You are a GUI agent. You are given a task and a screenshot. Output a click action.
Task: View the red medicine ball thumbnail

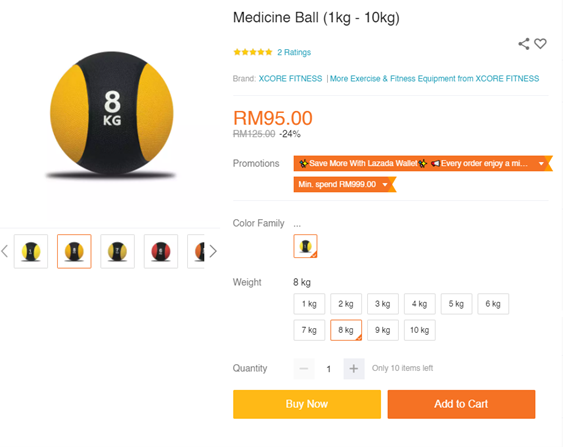pyautogui.click(x=161, y=251)
